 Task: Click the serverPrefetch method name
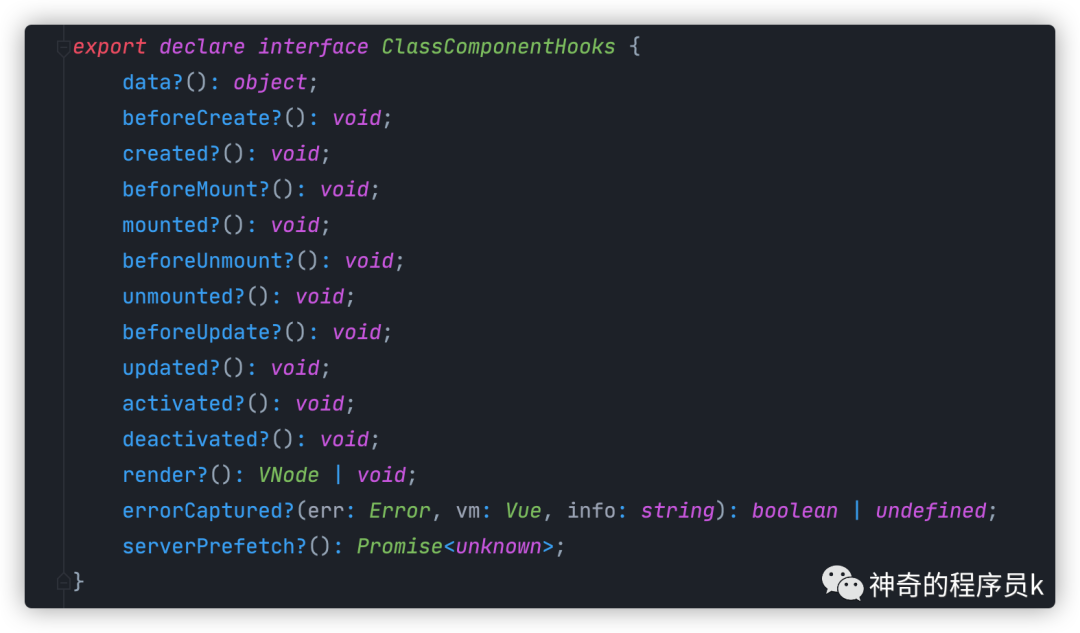tap(209, 547)
